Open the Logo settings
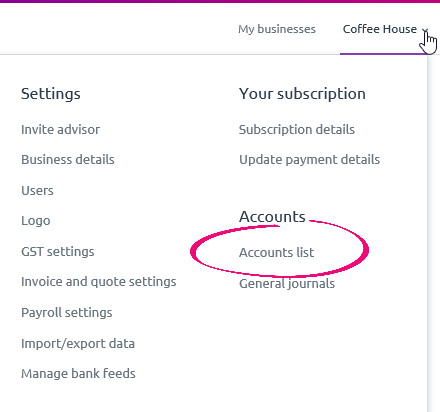 tap(36, 221)
